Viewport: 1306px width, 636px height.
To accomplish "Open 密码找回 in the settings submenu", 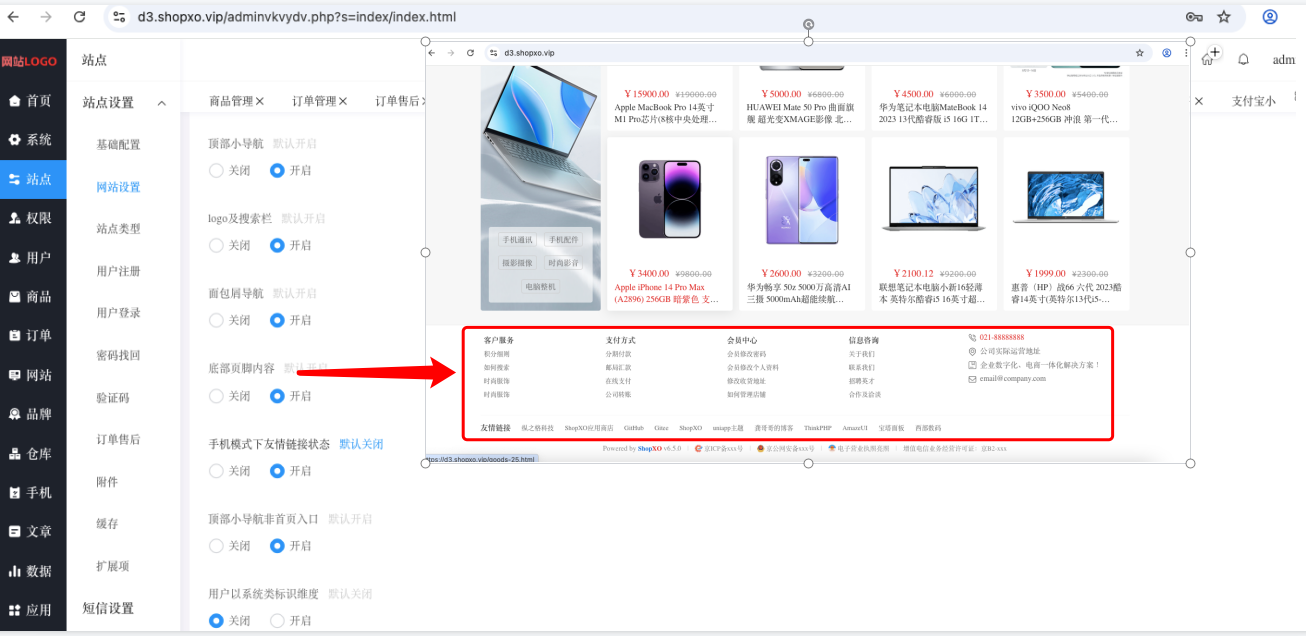I will 118,355.
